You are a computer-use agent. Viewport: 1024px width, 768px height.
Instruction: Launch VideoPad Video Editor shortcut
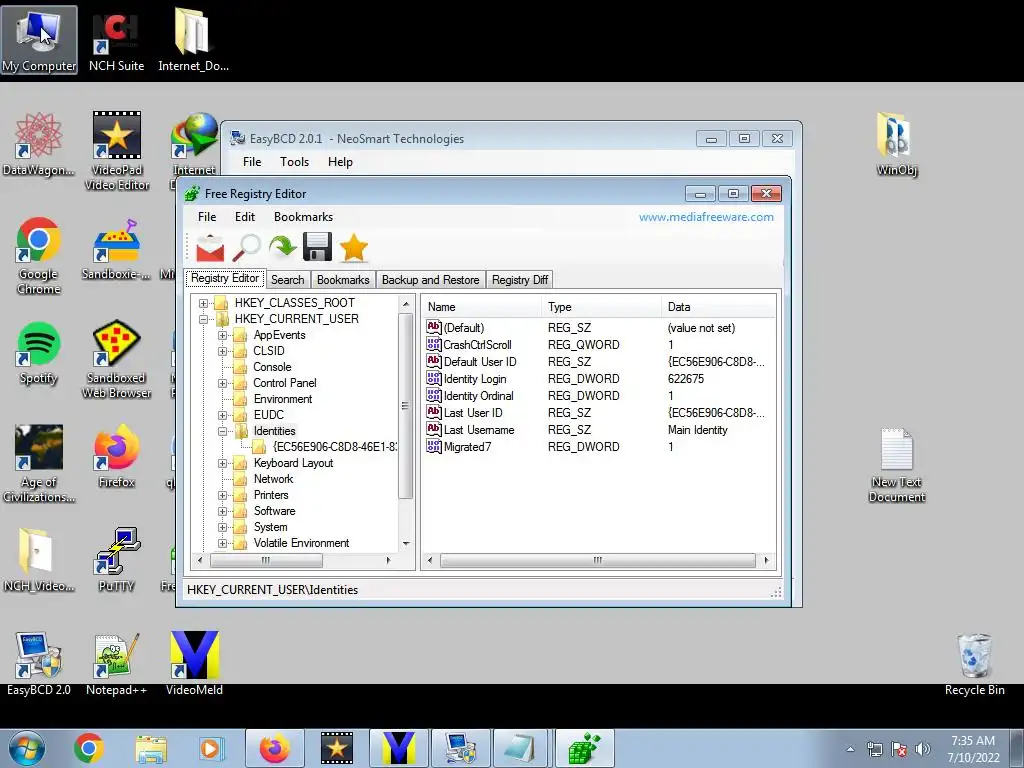coord(117,152)
